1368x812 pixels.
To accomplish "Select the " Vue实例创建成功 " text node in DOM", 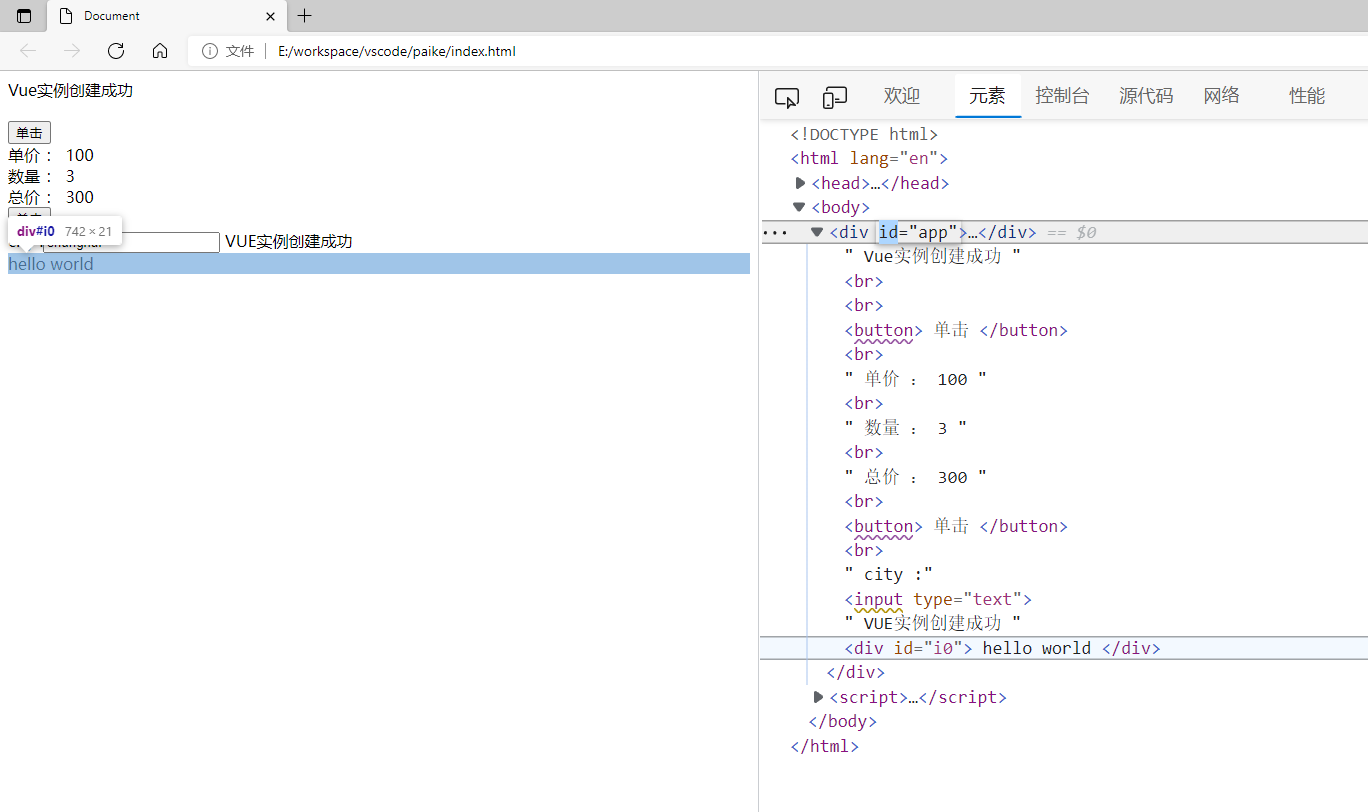I will point(933,256).
